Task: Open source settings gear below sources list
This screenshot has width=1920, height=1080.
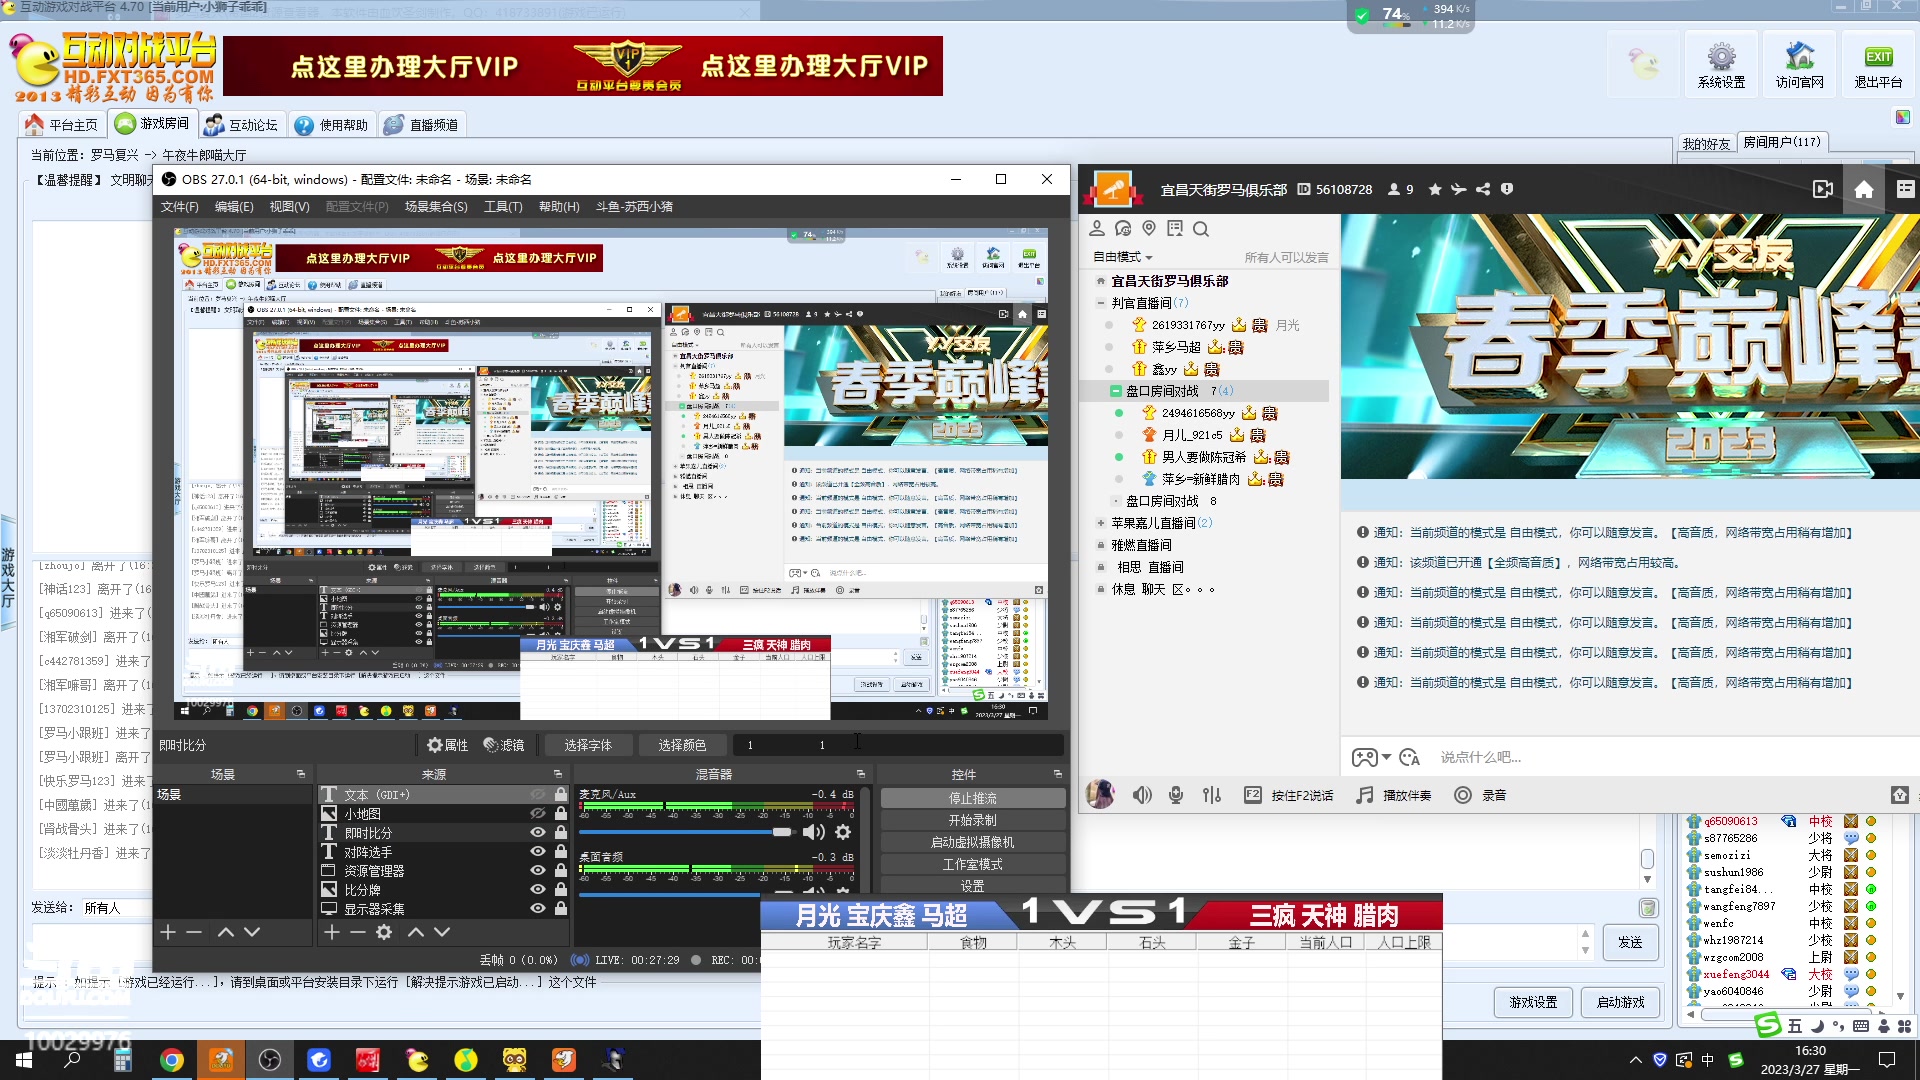Action: tap(384, 932)
